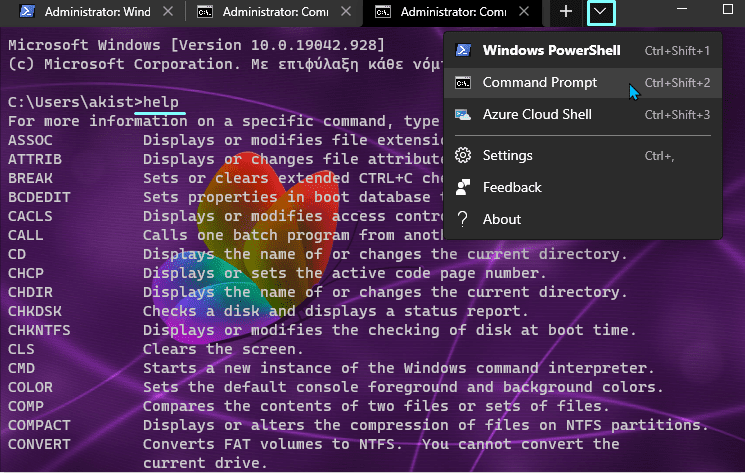Click 'Displays or sets the active code page' line

[x=344, y=273]
